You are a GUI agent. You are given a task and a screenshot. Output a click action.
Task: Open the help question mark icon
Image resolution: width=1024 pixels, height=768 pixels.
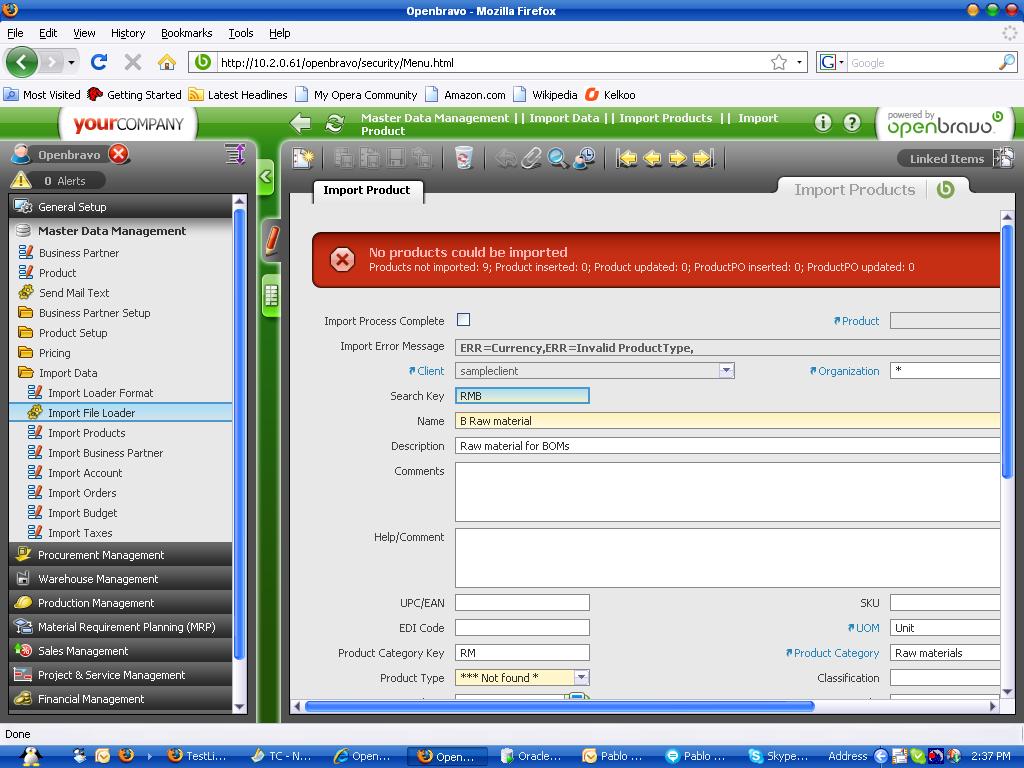tap(852, 123)
